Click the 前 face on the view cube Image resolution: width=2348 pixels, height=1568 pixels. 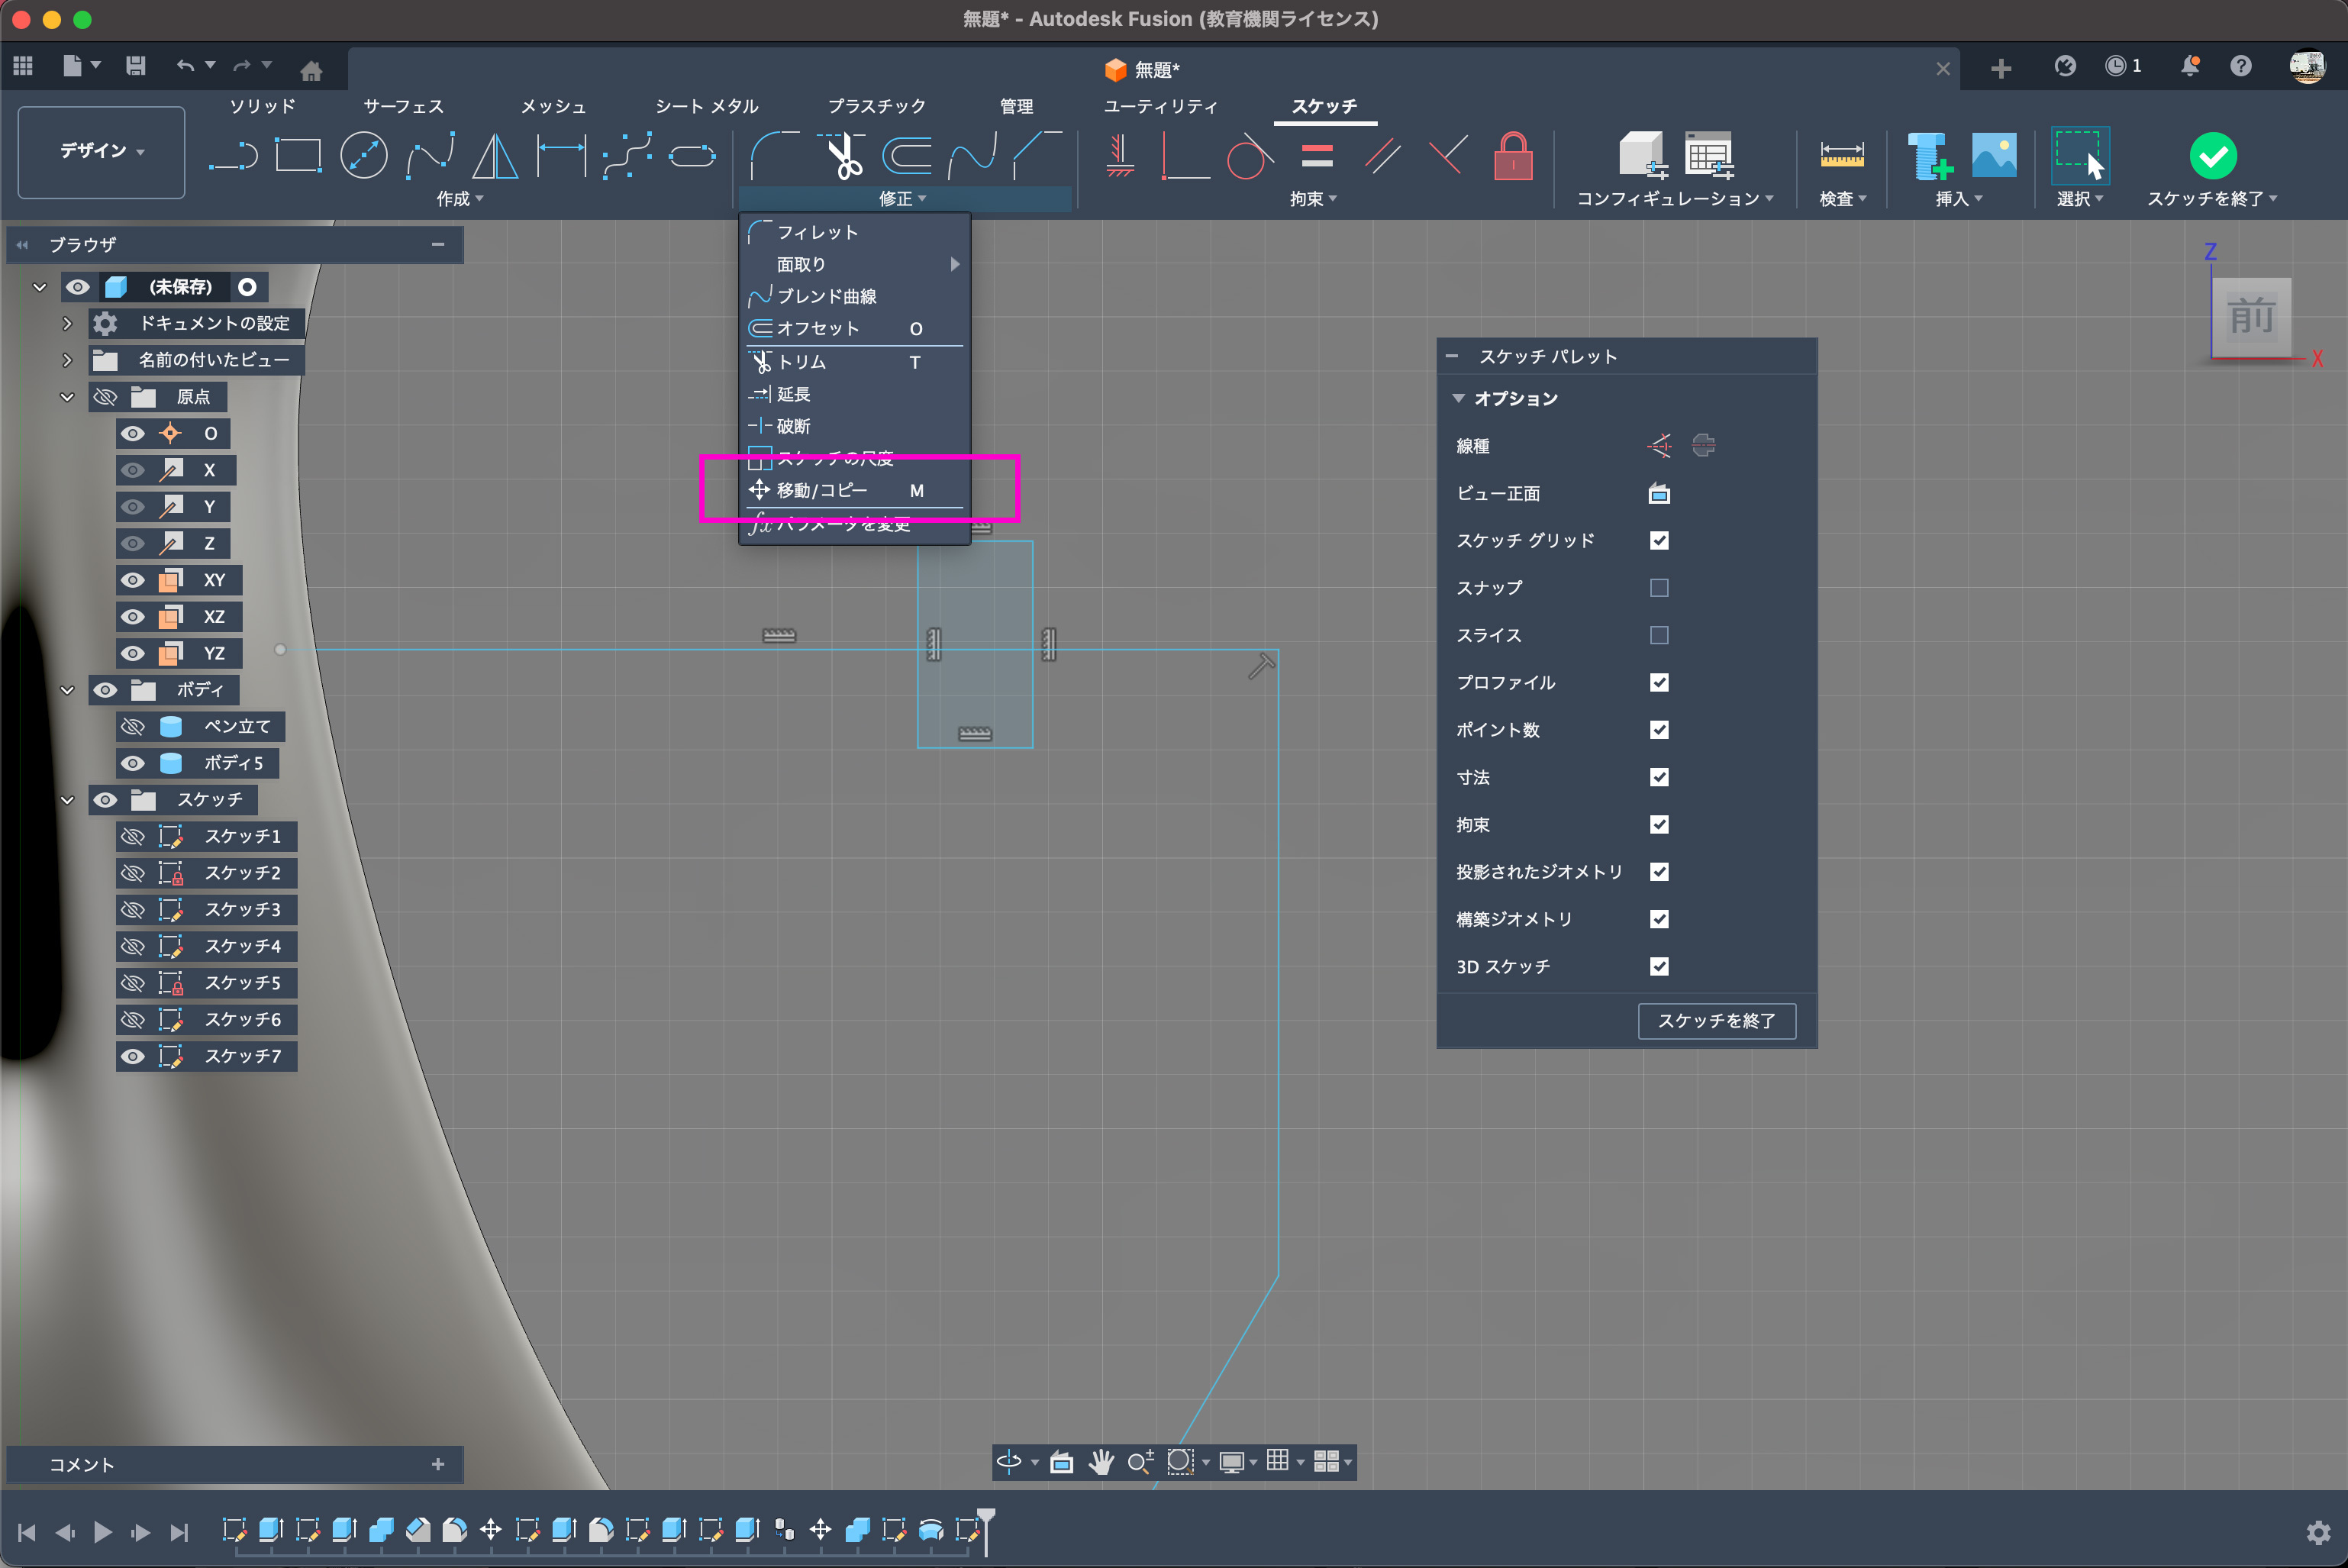point(2251,316)
